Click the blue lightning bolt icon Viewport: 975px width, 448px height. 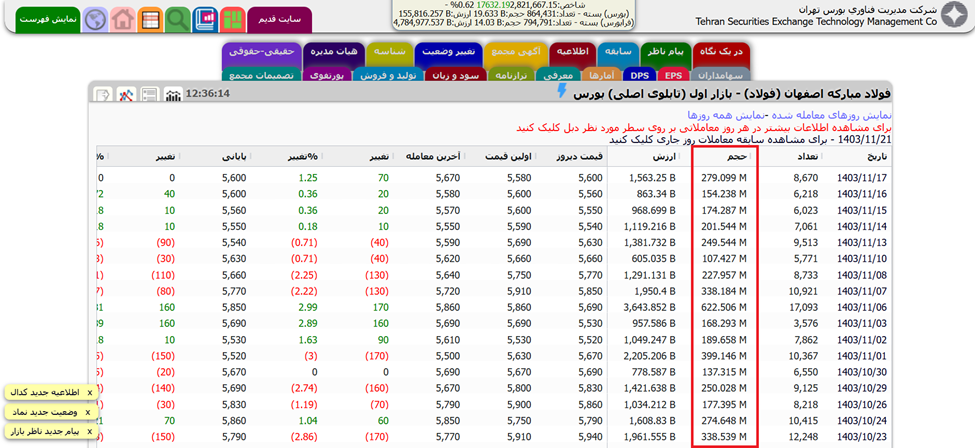563,92
